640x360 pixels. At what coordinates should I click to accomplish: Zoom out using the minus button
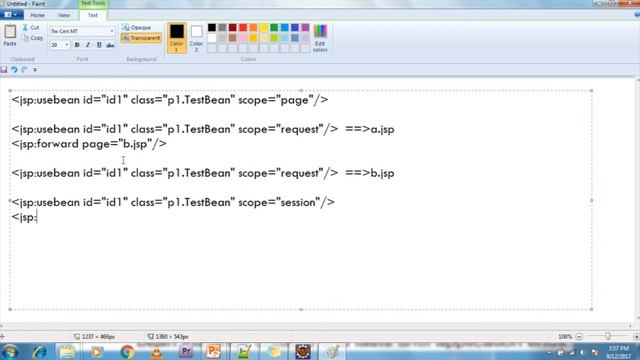pos(579,337)
